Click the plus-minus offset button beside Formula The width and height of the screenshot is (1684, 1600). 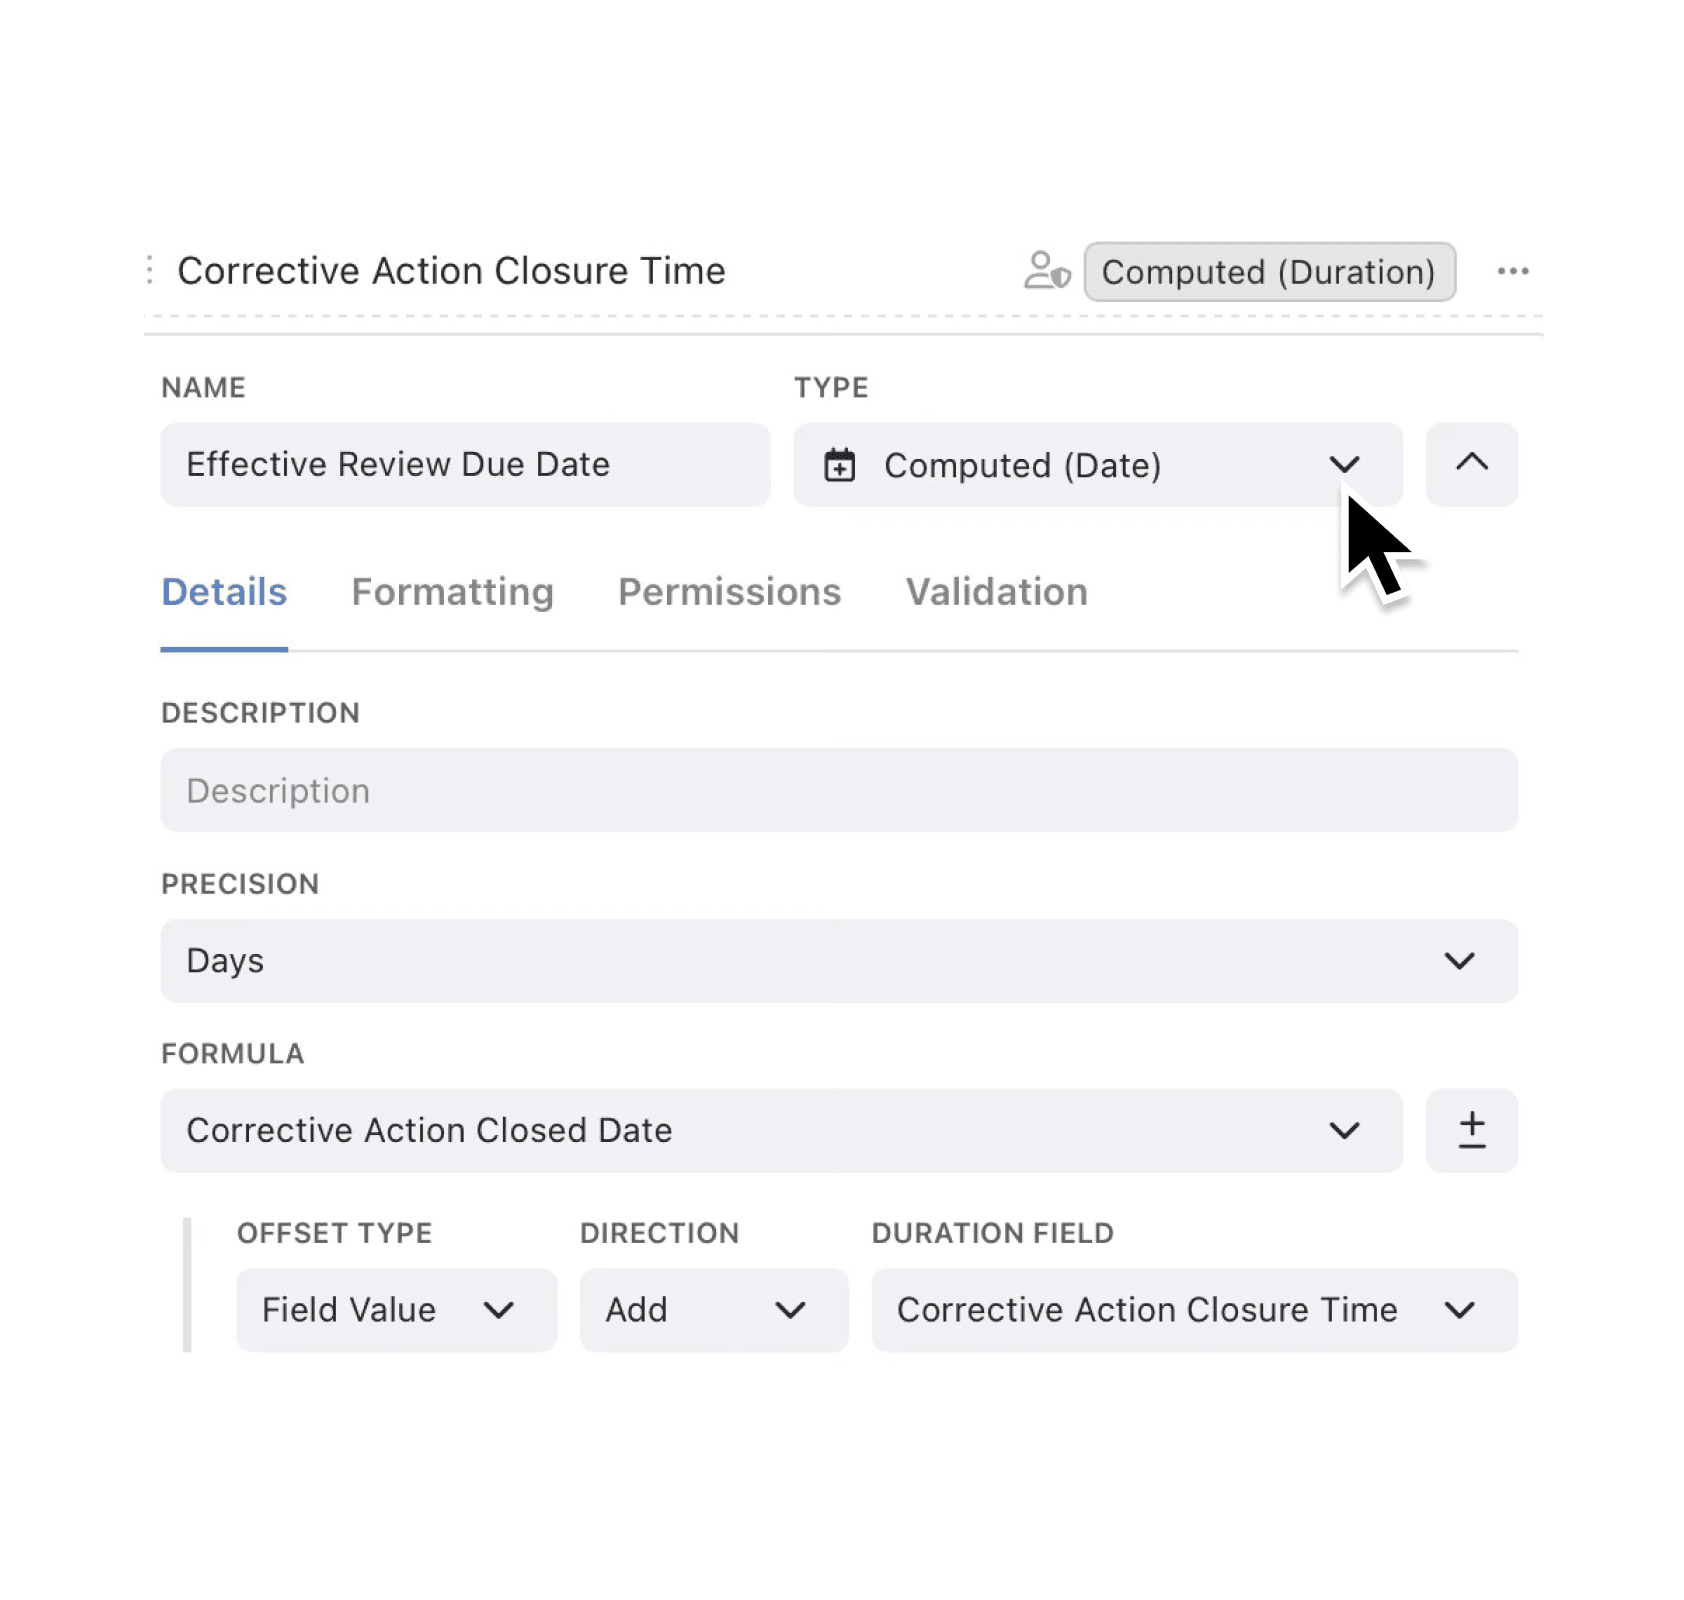pos(1471,1130)
